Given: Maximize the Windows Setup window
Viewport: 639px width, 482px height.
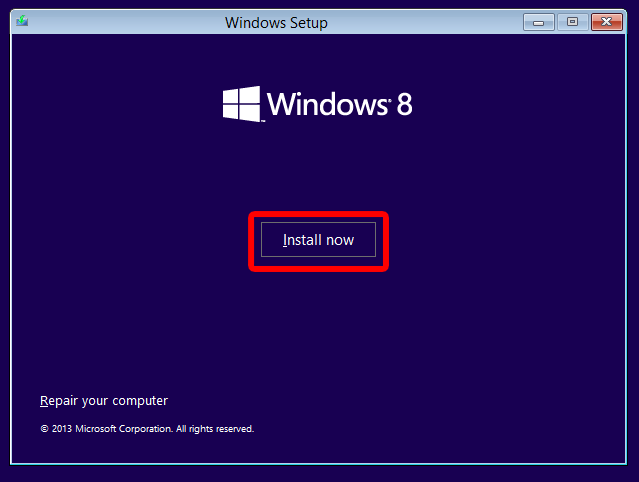Looking at the screenshot, I should 573,22.
